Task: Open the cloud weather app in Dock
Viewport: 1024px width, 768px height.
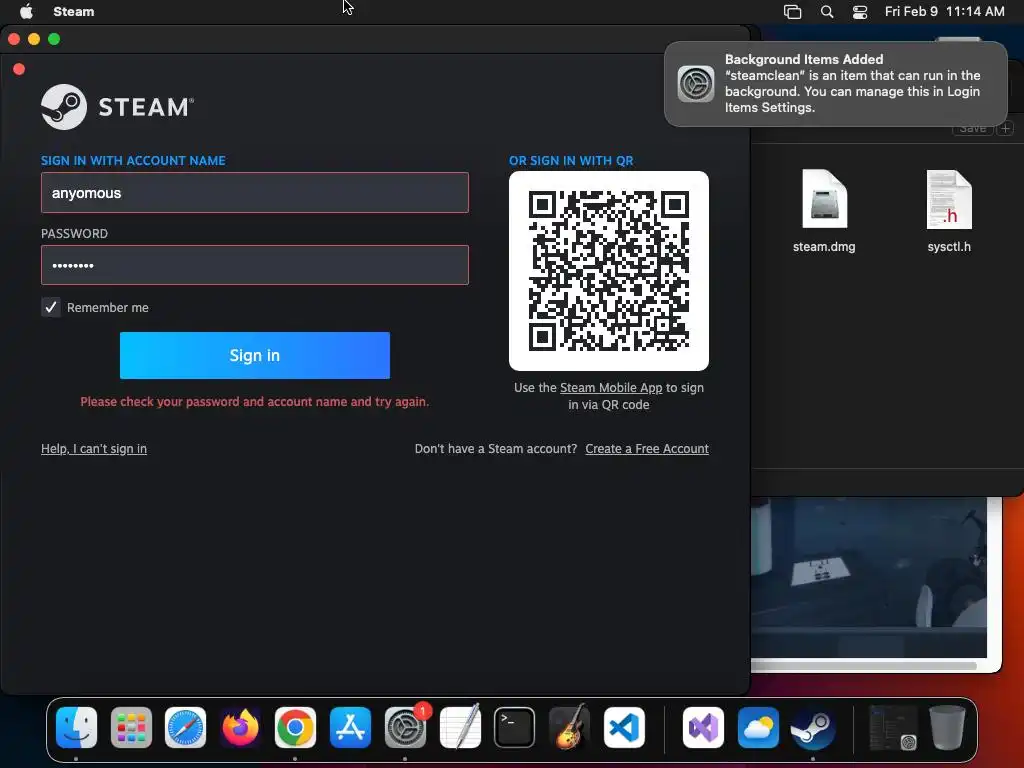Action: (x=758, y=727)
